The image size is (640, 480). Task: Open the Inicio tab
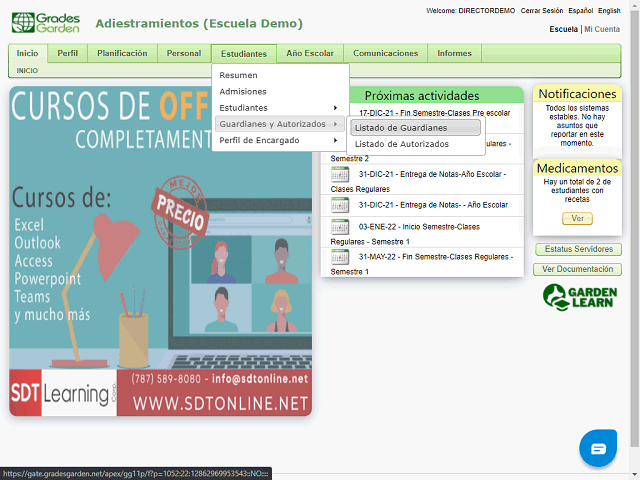[27, 53]
